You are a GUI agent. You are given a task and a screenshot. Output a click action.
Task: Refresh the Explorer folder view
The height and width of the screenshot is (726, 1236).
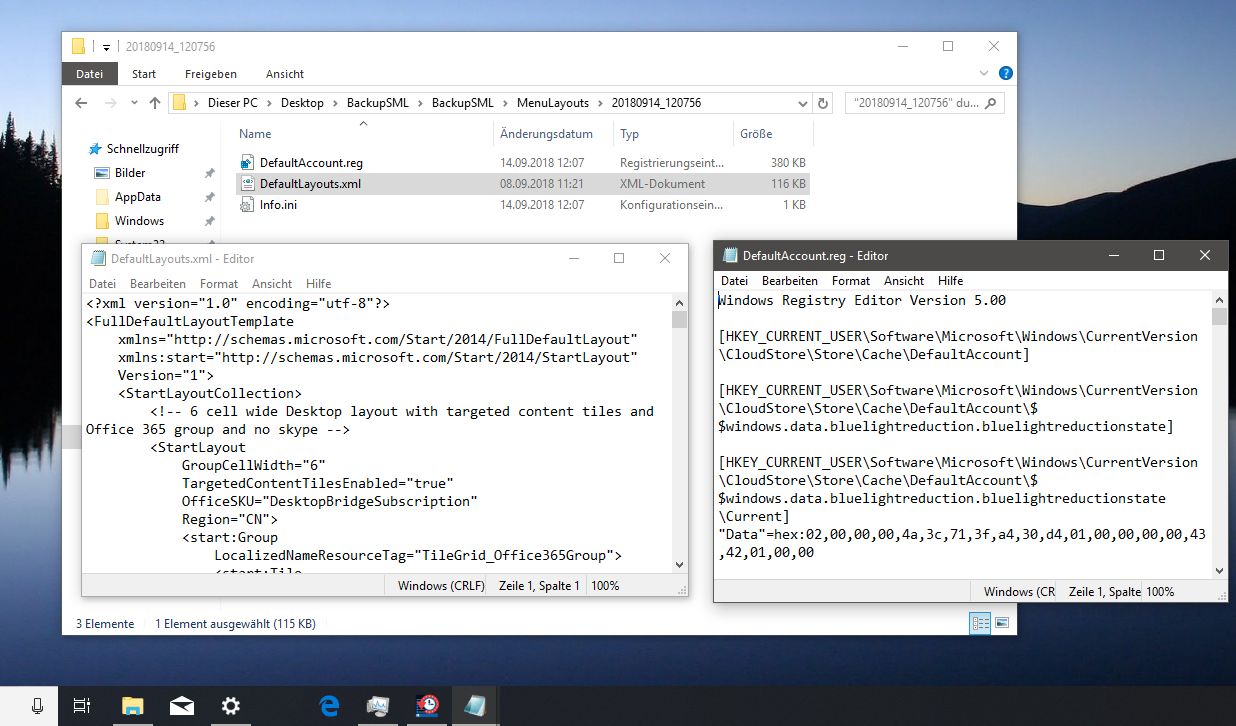[823, 103]
